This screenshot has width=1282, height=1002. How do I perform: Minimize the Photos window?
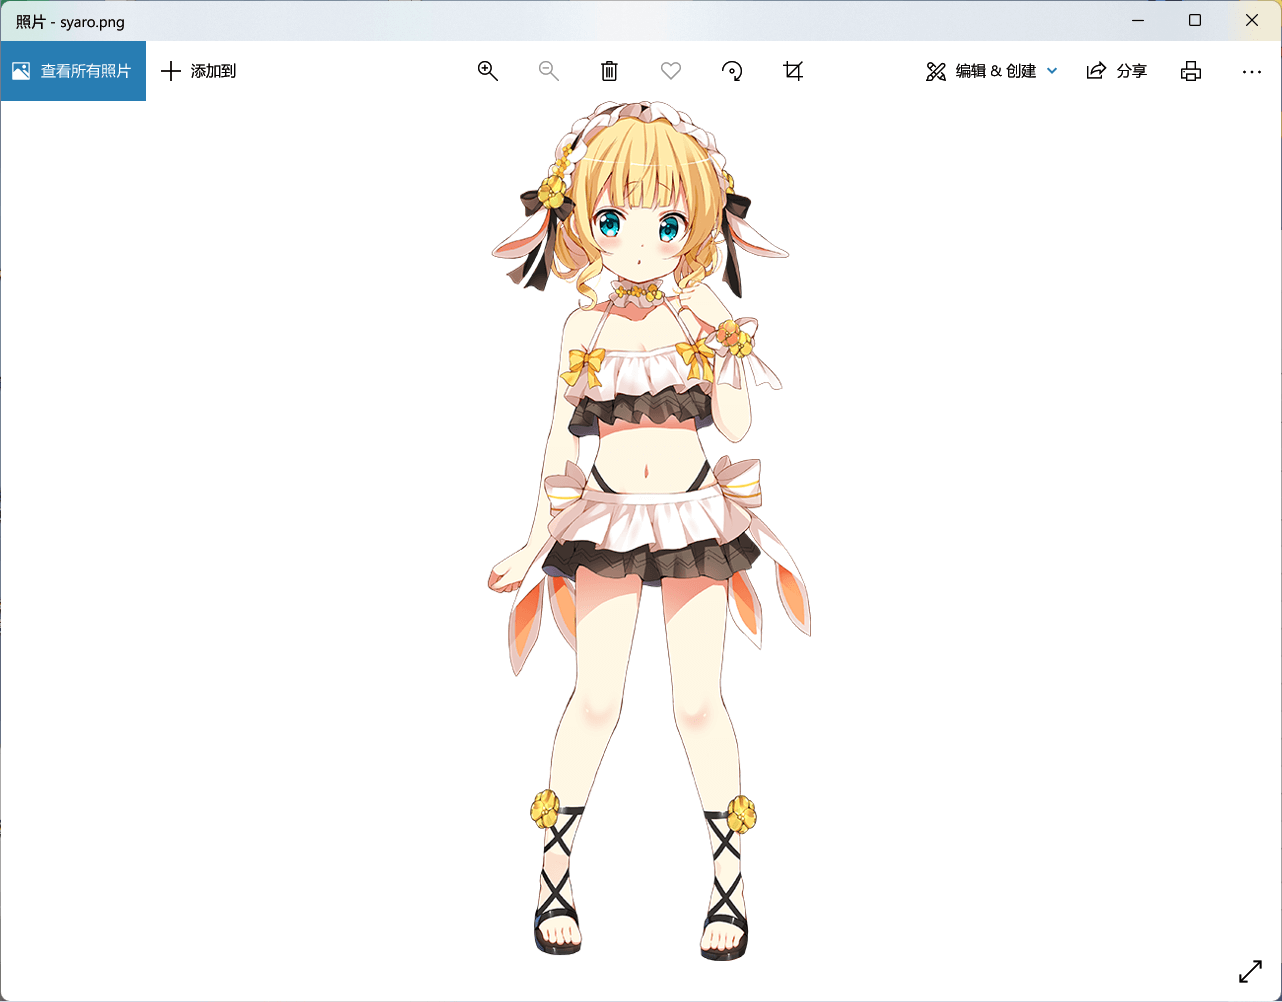[x=1138, y=20]
